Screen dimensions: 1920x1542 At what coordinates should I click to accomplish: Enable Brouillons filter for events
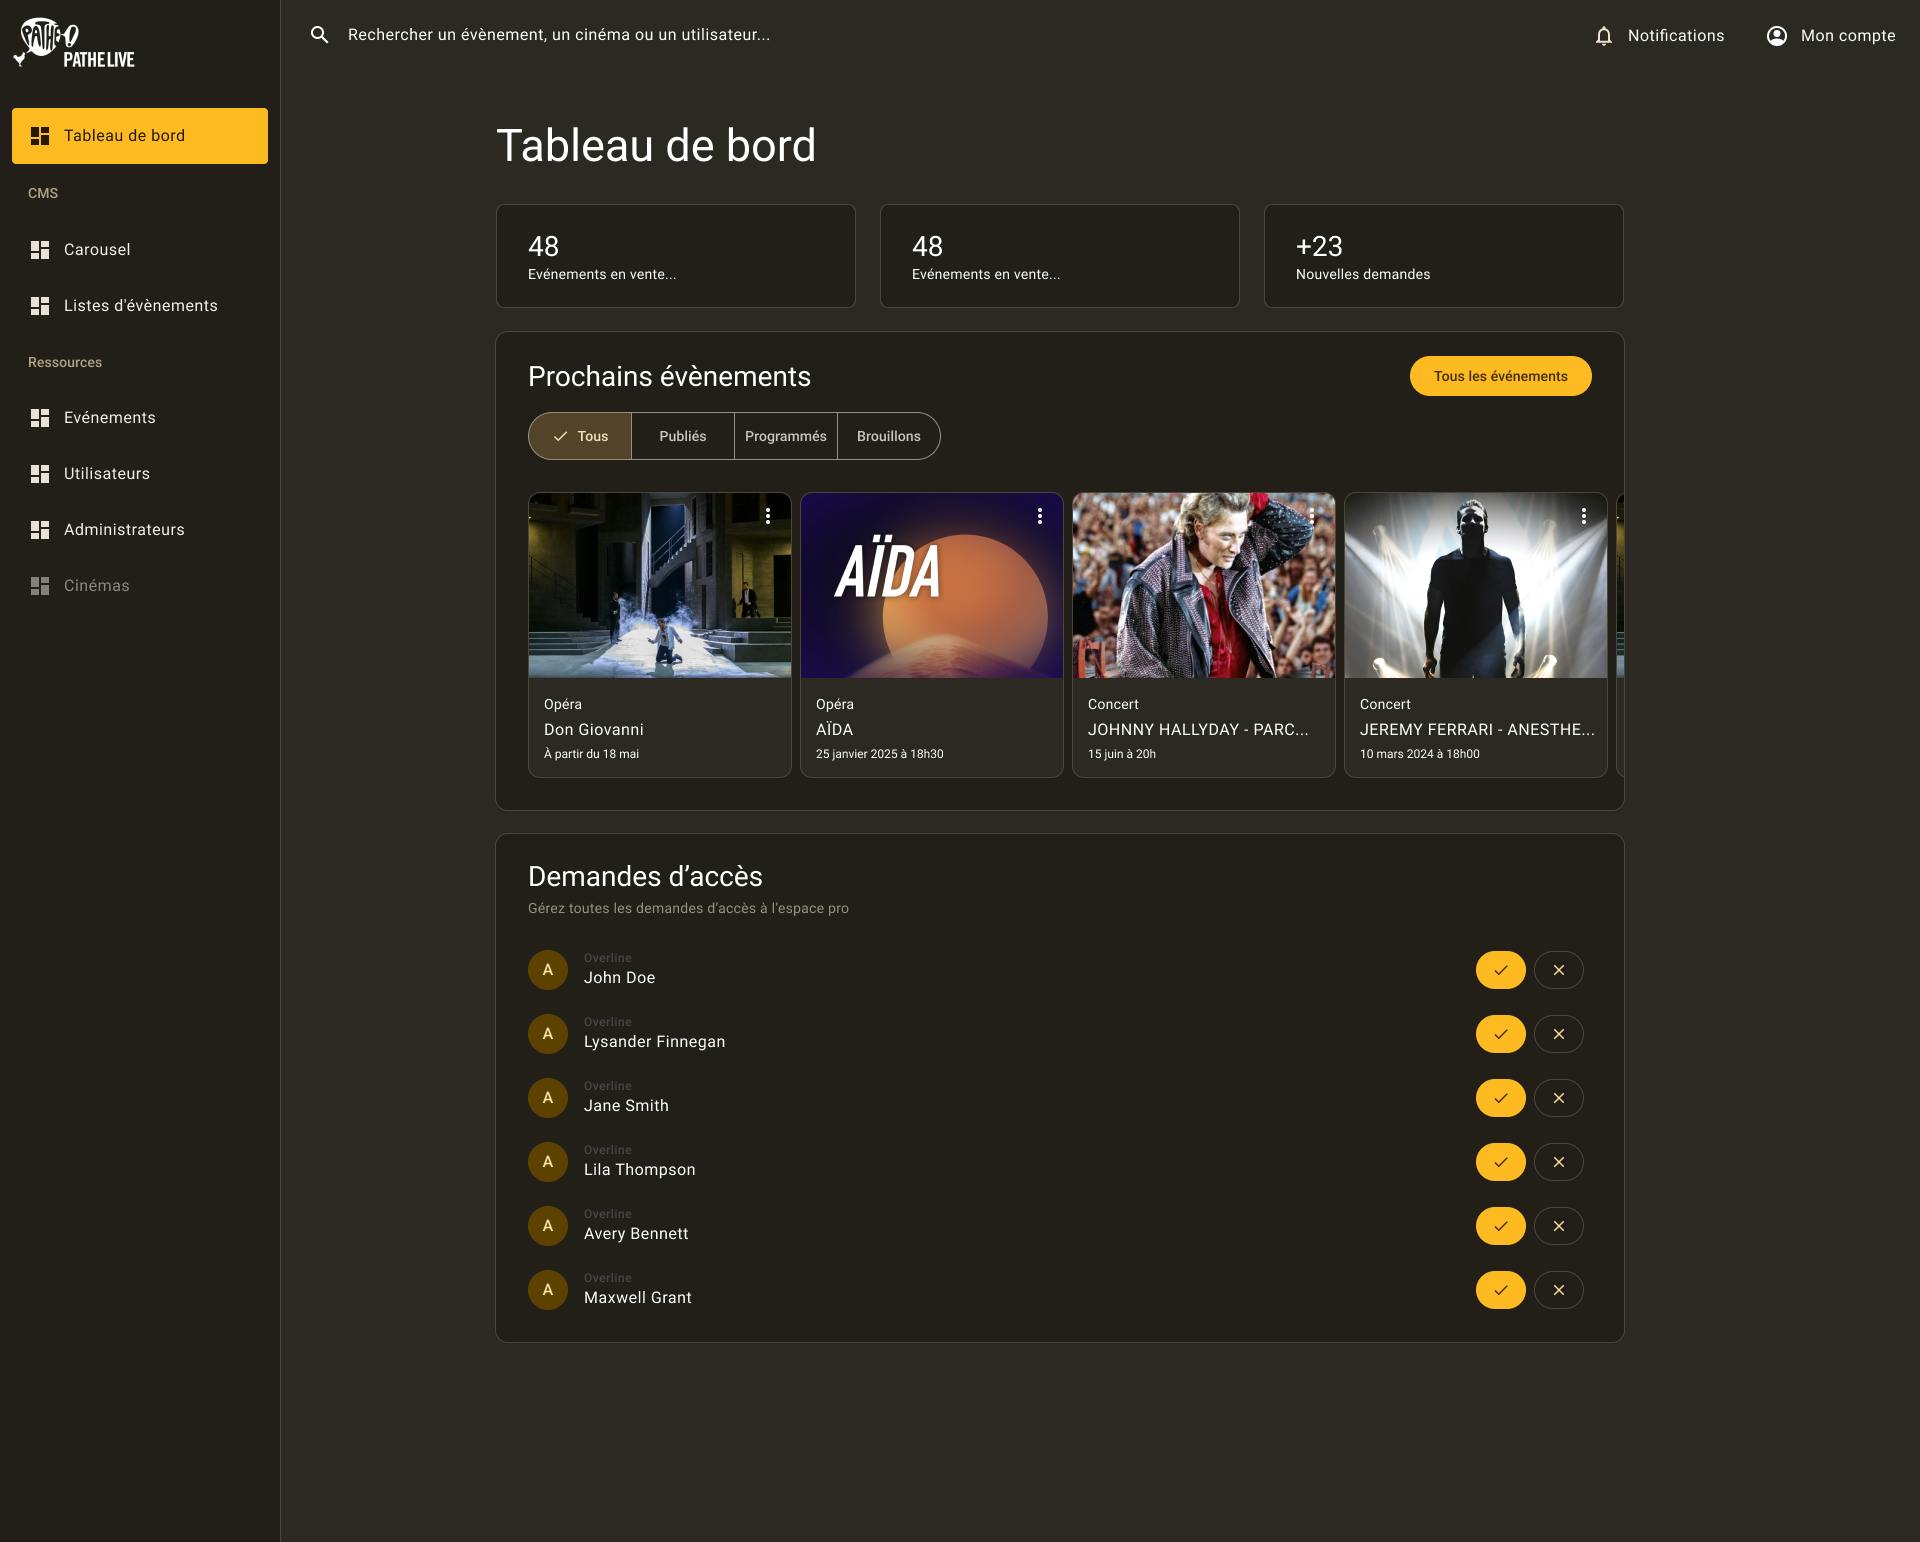tap(888, 436)
